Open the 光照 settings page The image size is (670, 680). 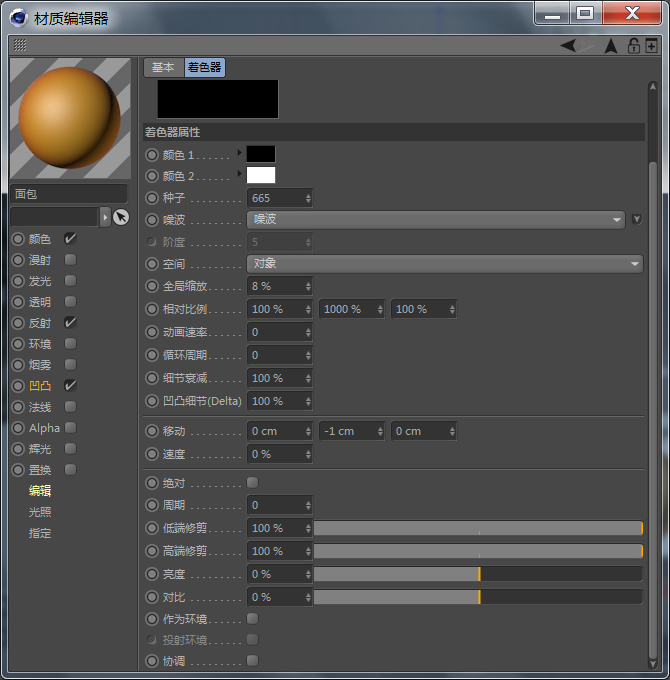click(x=40, y=512)
